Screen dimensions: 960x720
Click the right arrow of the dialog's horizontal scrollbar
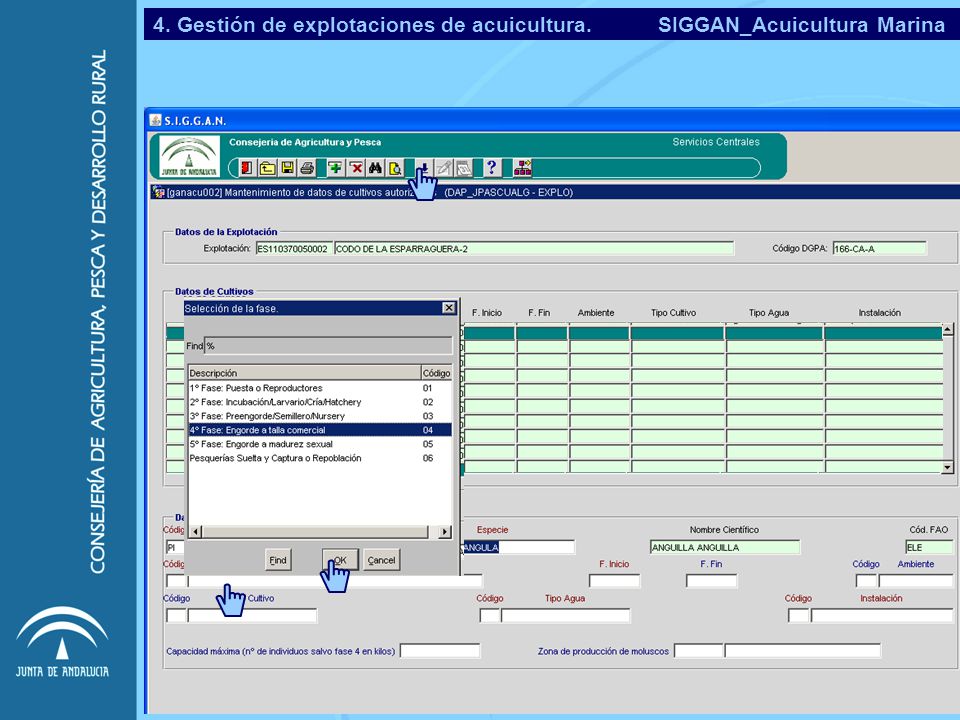click(x=445, y=531)
